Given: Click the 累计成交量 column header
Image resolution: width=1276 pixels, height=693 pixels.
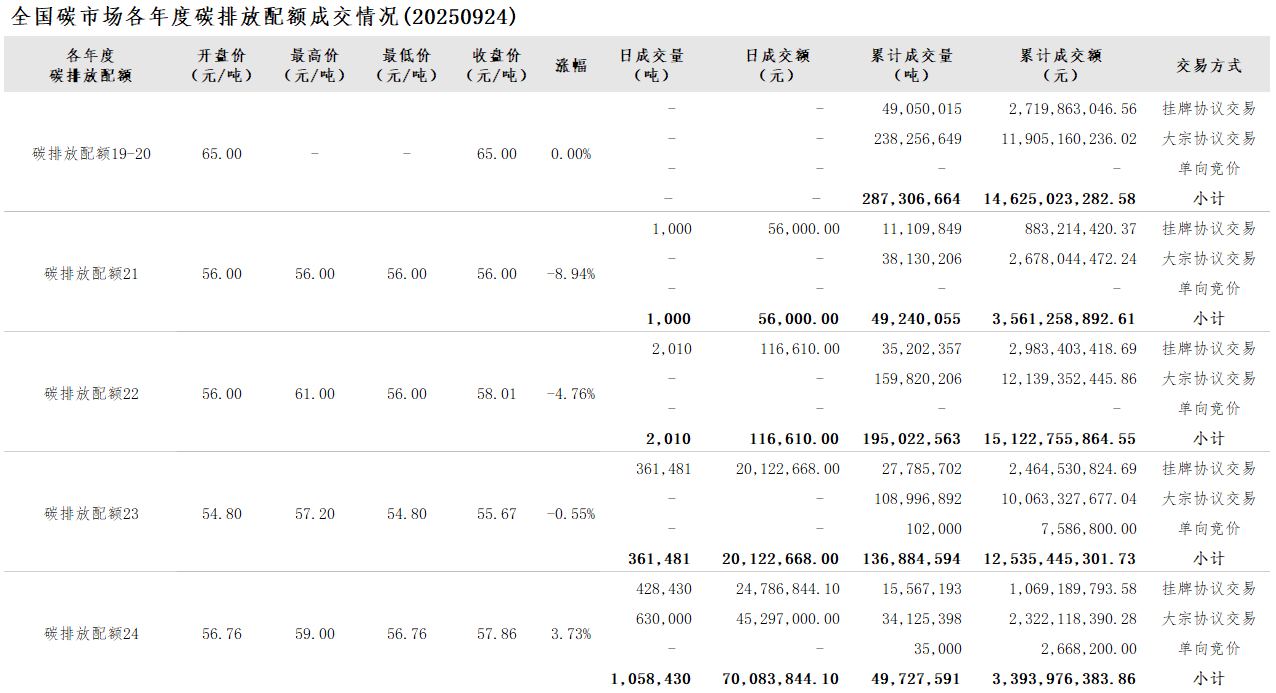Looking at the screenshot, I should click(911, 65).
